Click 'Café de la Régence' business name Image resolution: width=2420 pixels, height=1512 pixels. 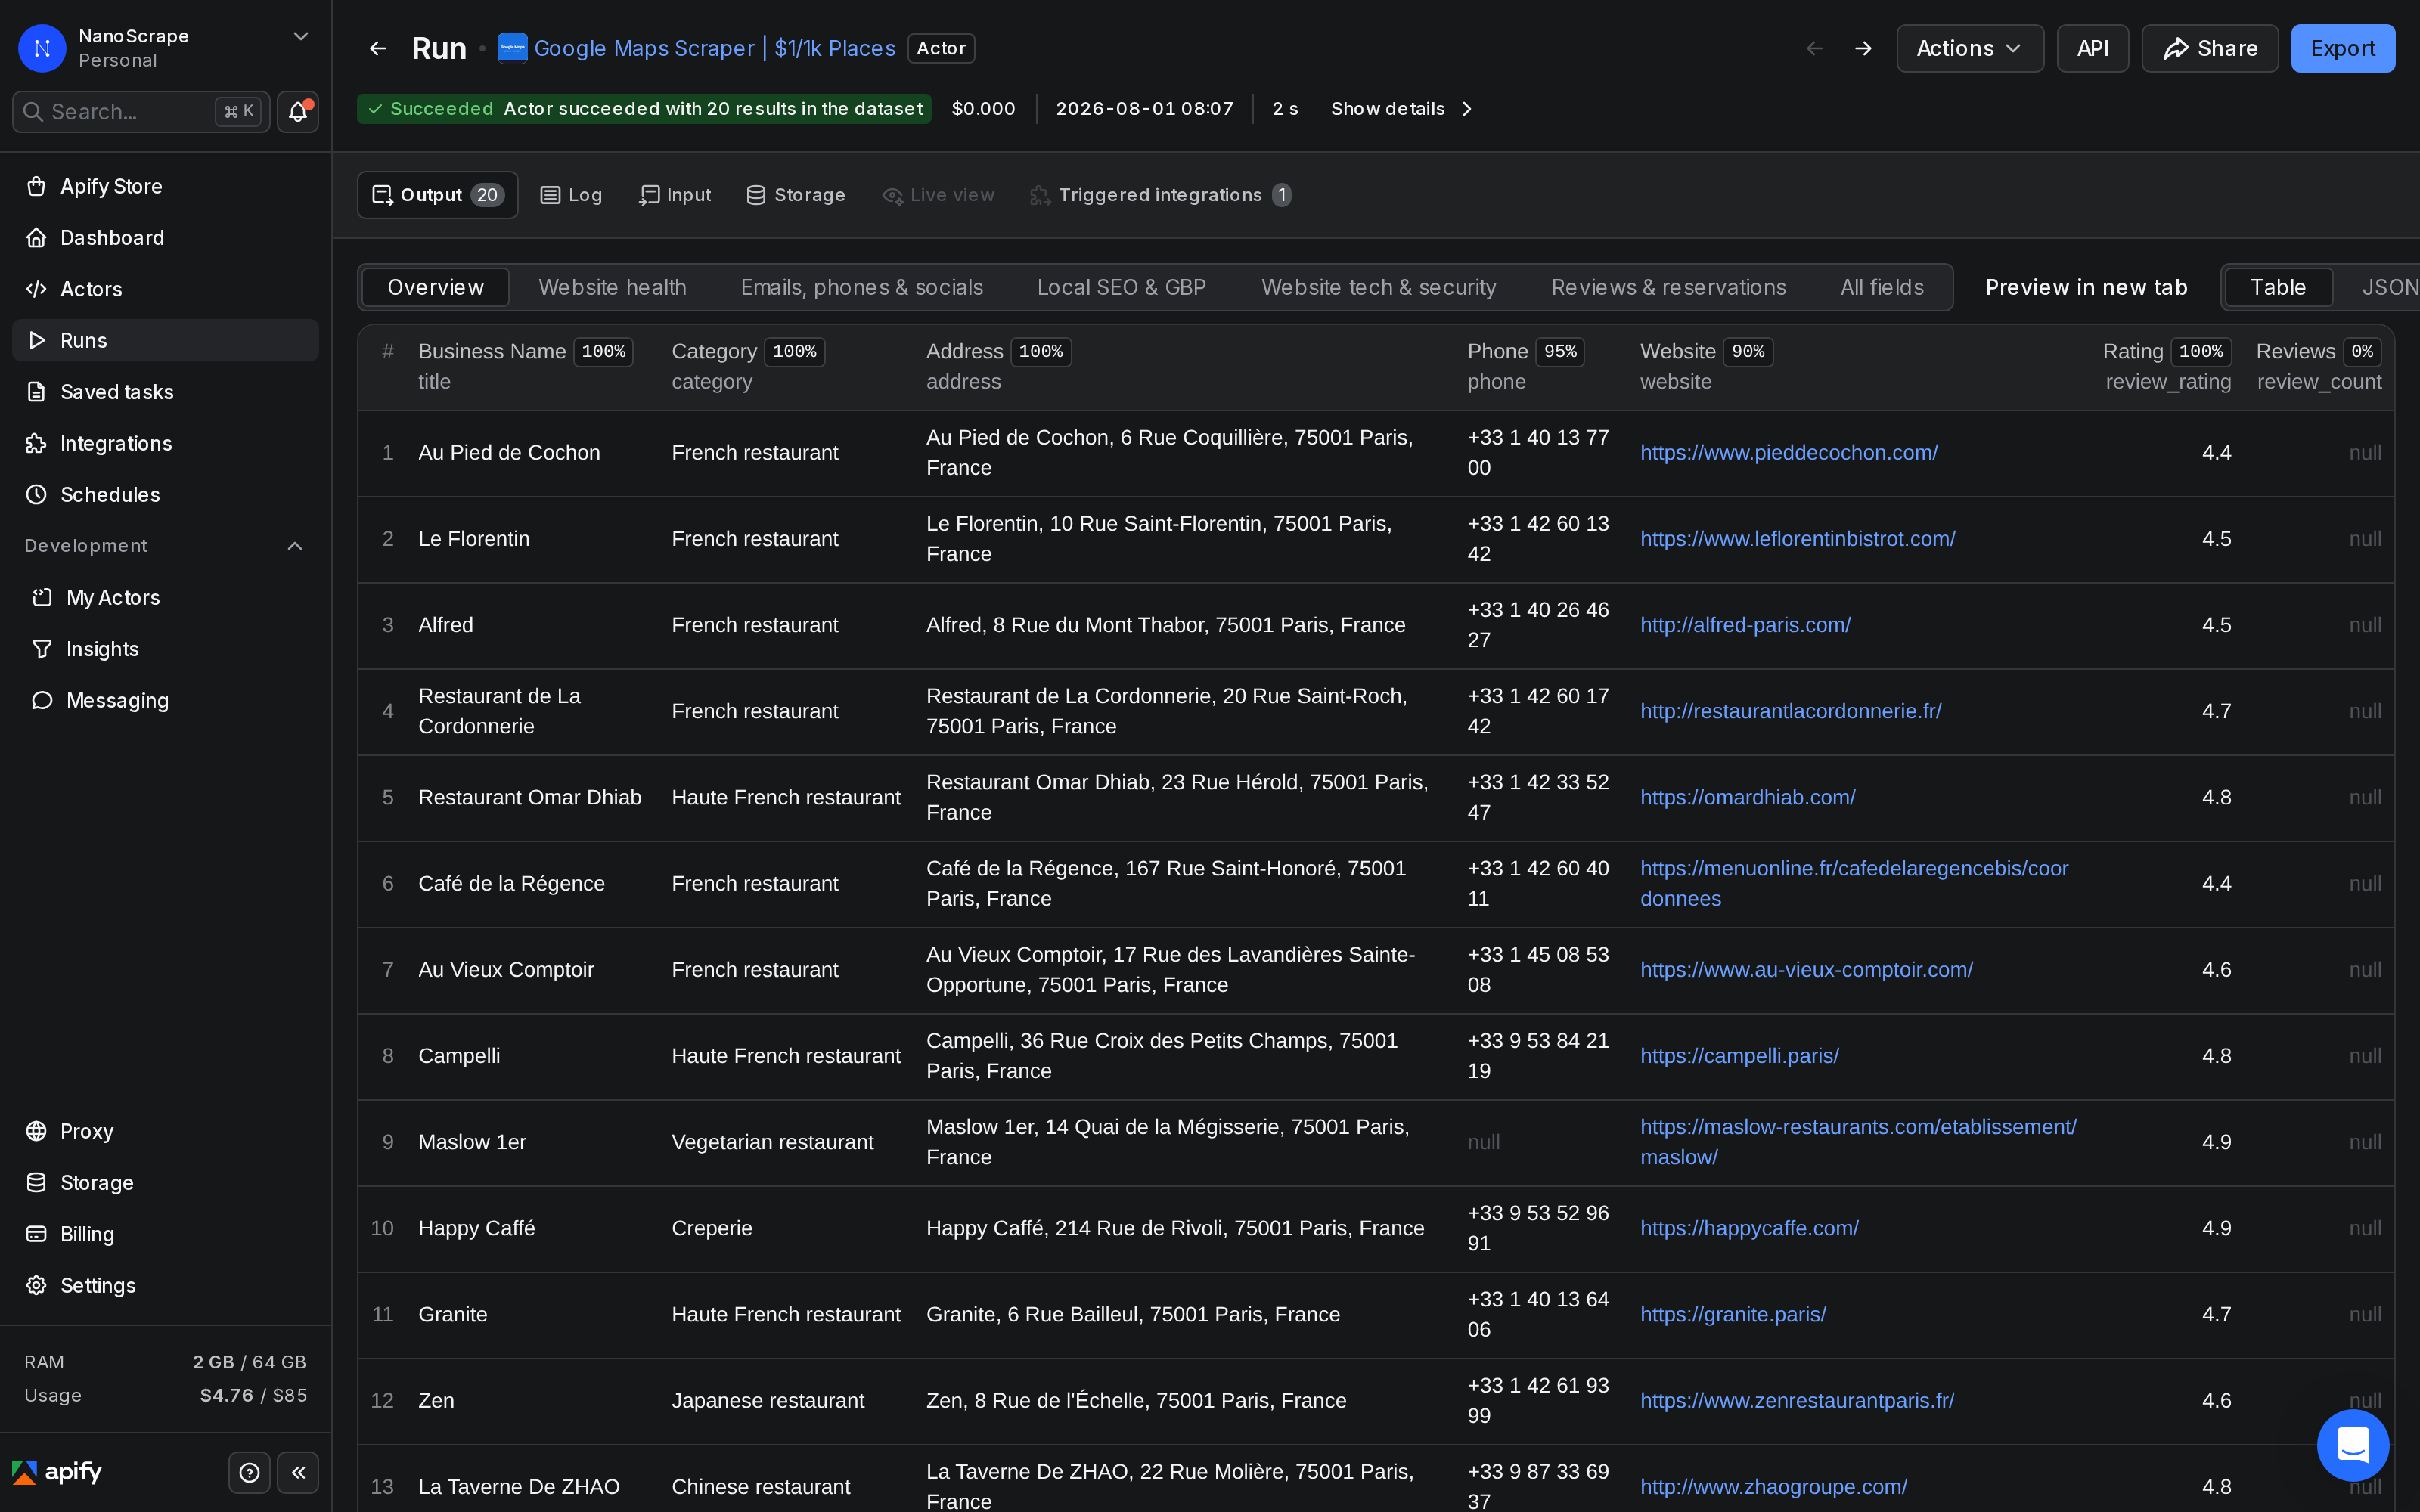(x=511, y=884)
